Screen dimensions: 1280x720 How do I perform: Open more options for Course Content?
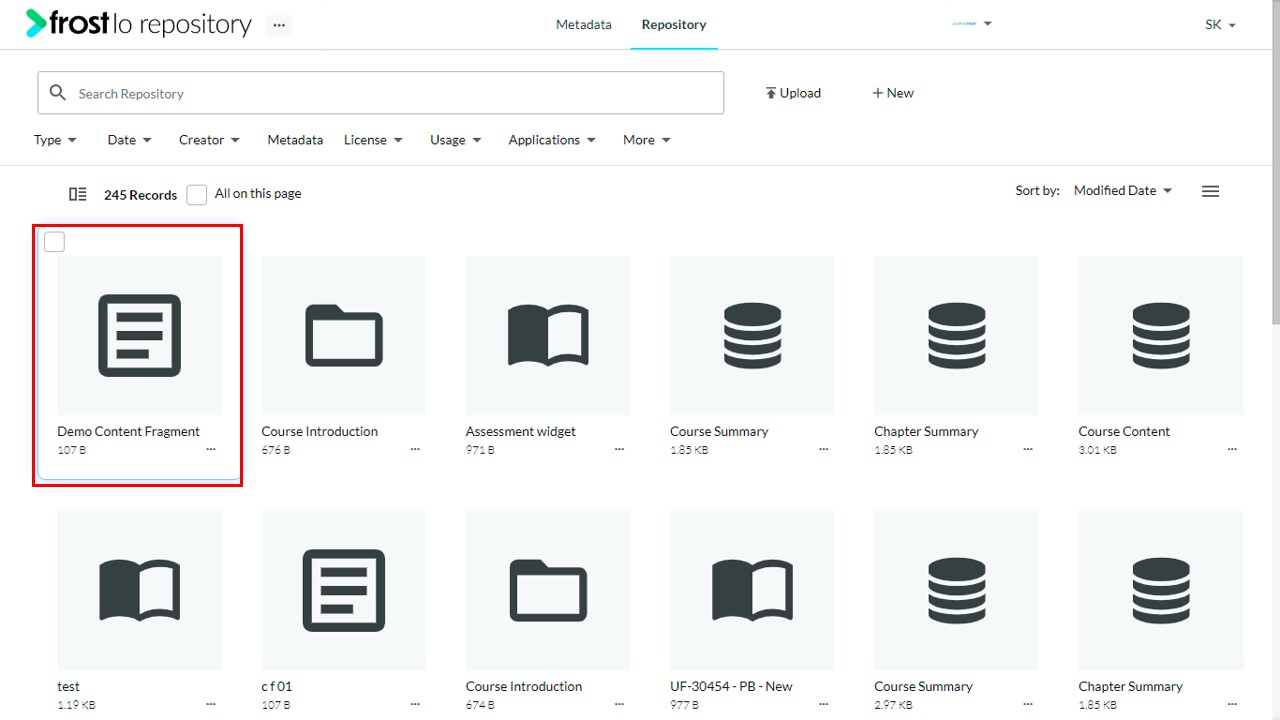(x=1232, y=450)
